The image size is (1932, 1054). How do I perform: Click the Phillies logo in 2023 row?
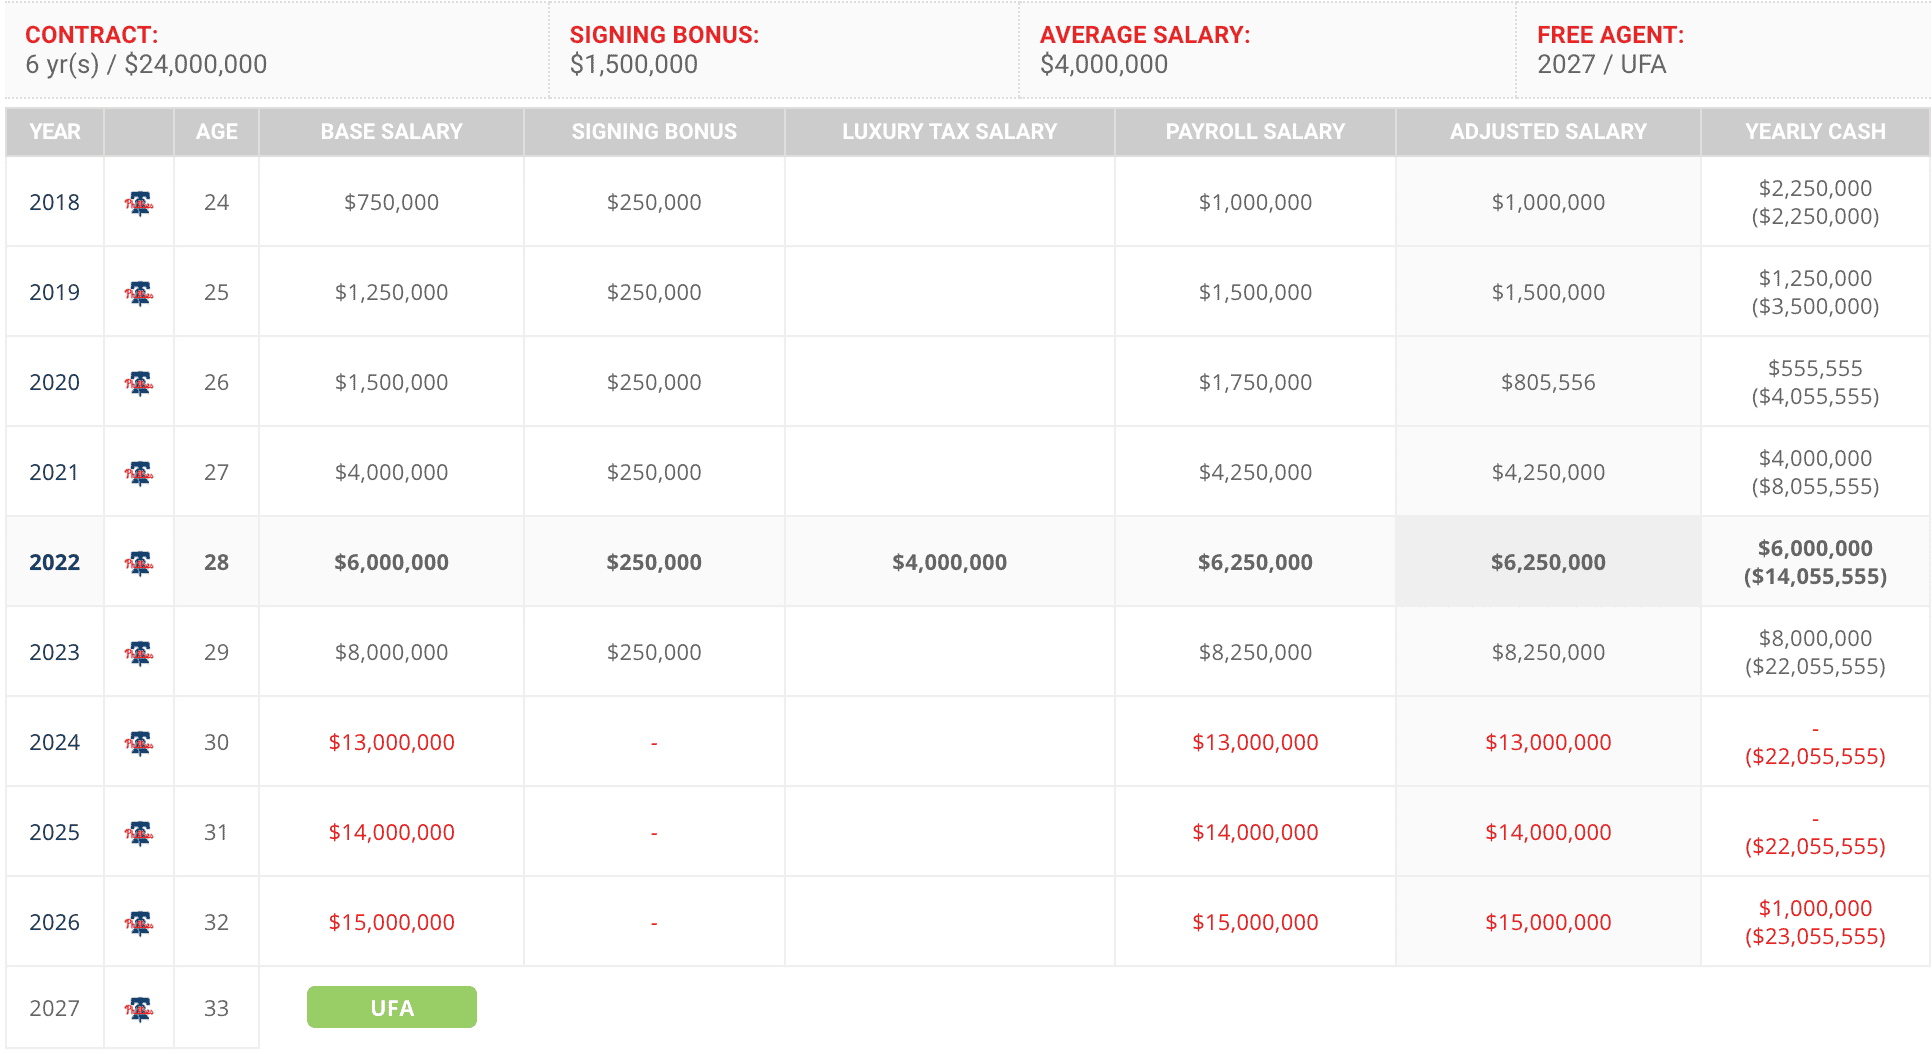tap(139, 653)
